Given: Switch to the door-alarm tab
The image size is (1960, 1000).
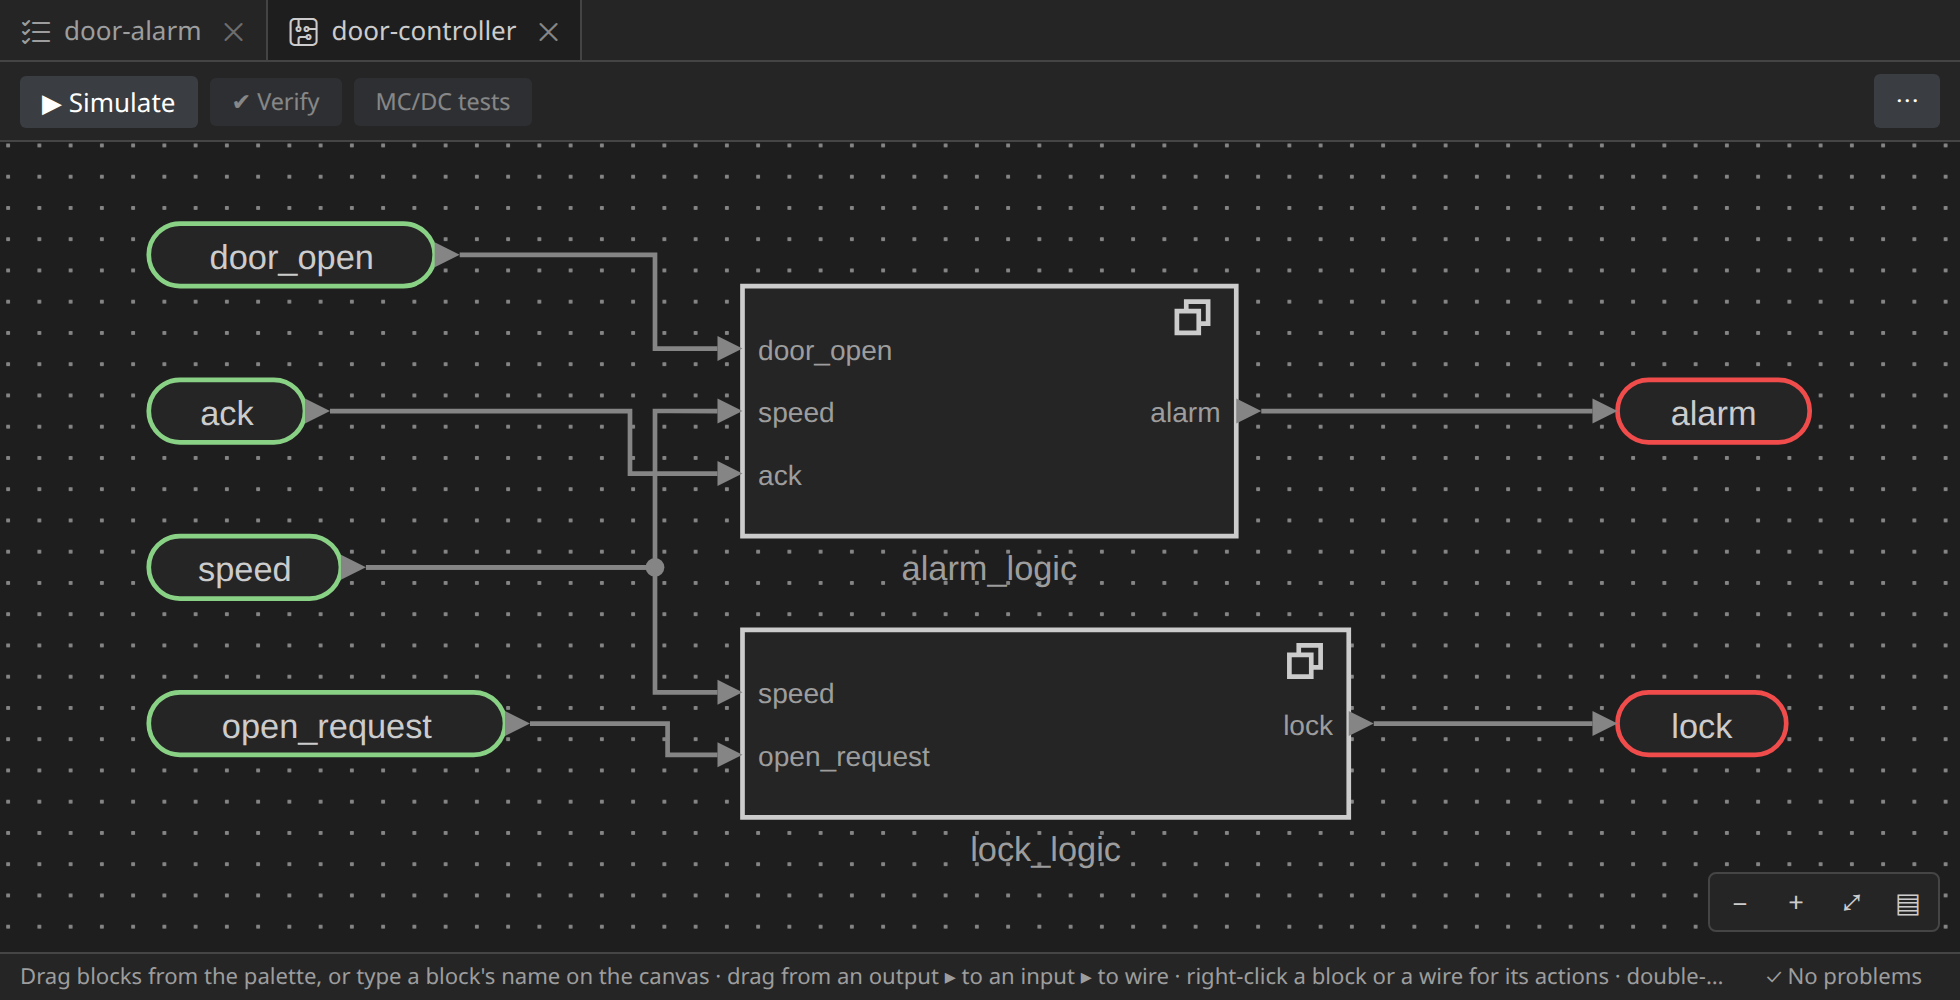Looking at the screenshot, I should (x=133, y=31).
